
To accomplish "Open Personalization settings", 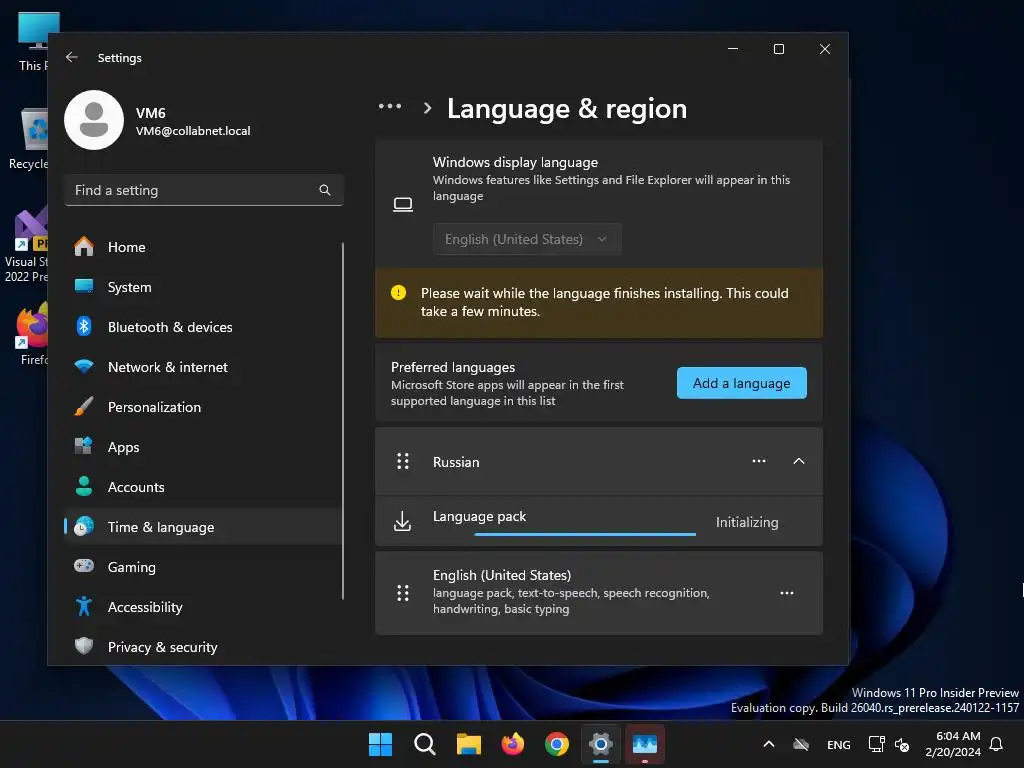I will click(204, 407).
